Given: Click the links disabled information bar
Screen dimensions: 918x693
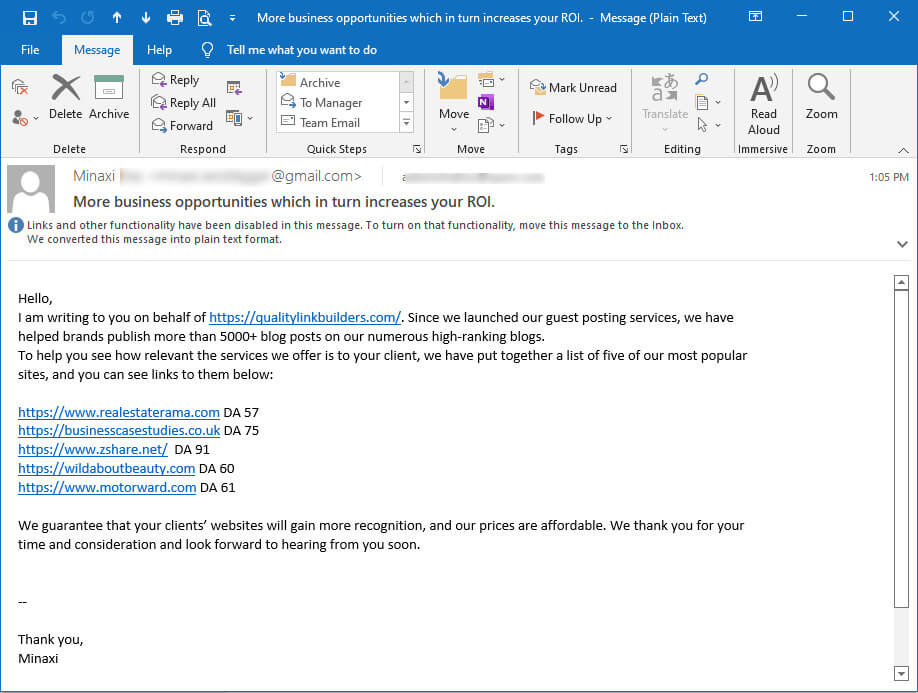Looking at the screenshot, I should [x=355, y=232].
